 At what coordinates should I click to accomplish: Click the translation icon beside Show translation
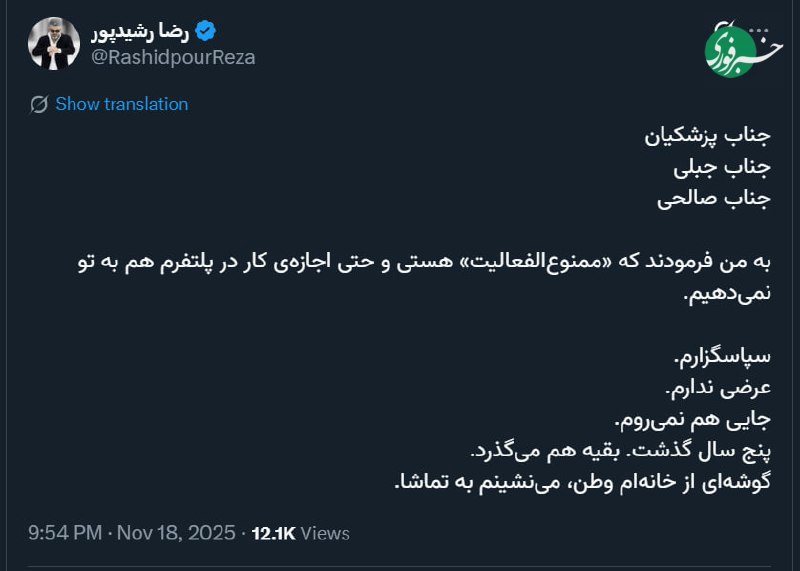40,104
